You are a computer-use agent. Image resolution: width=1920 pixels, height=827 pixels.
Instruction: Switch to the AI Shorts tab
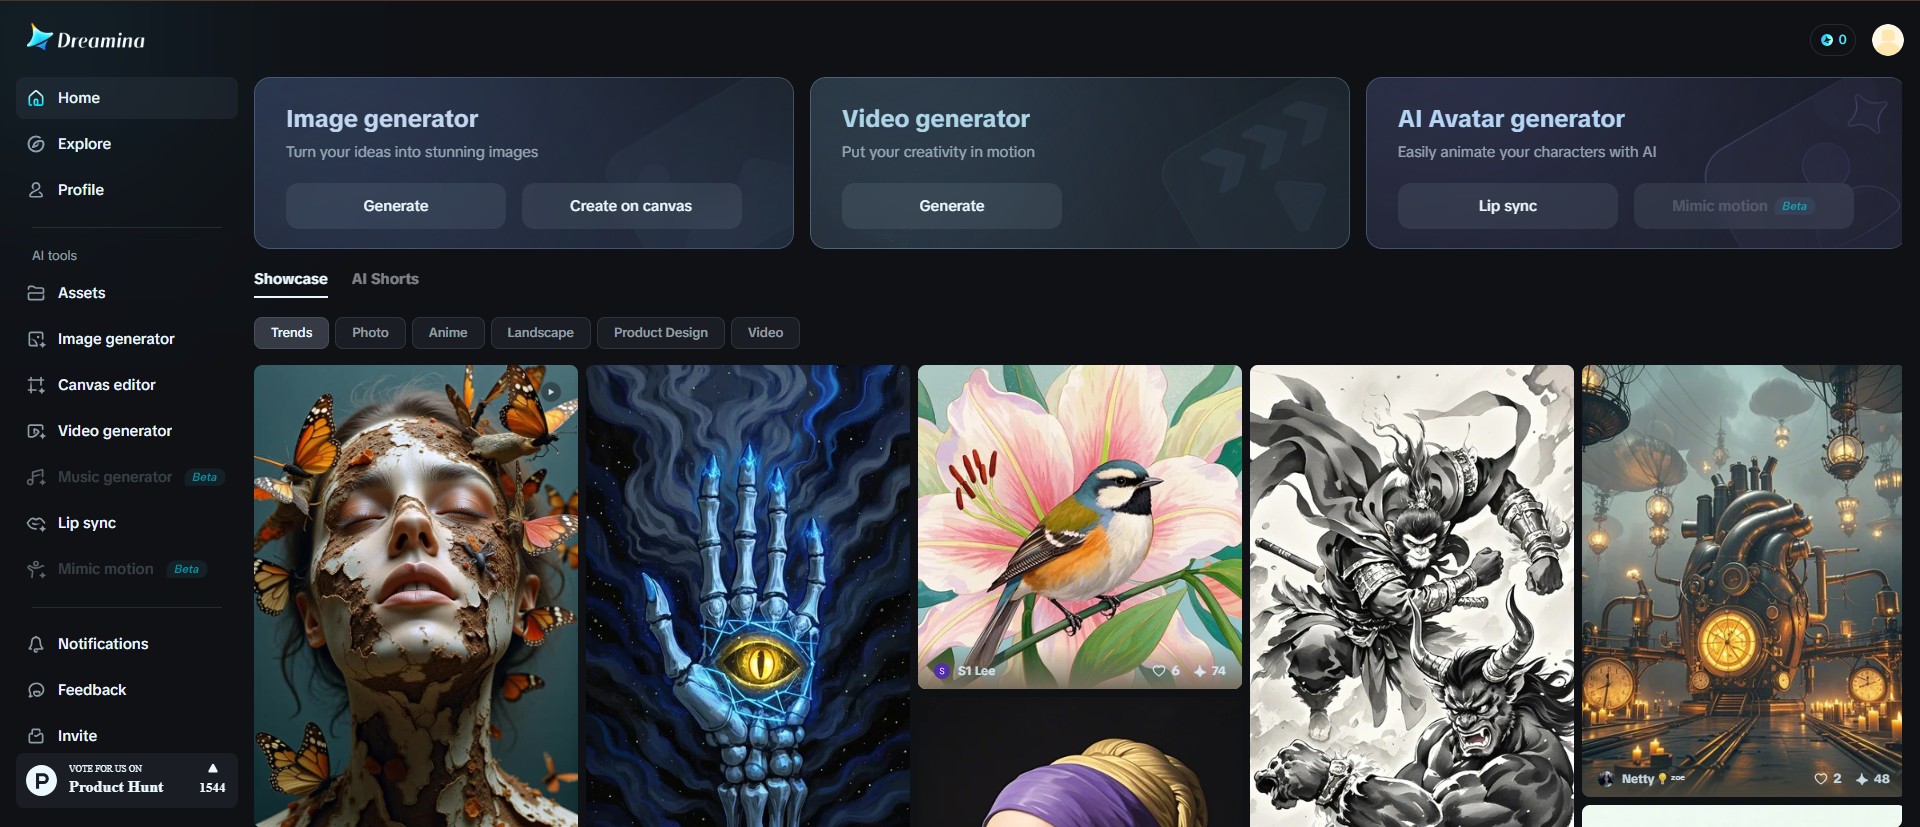pyautogui.click(x=385, y=279)
